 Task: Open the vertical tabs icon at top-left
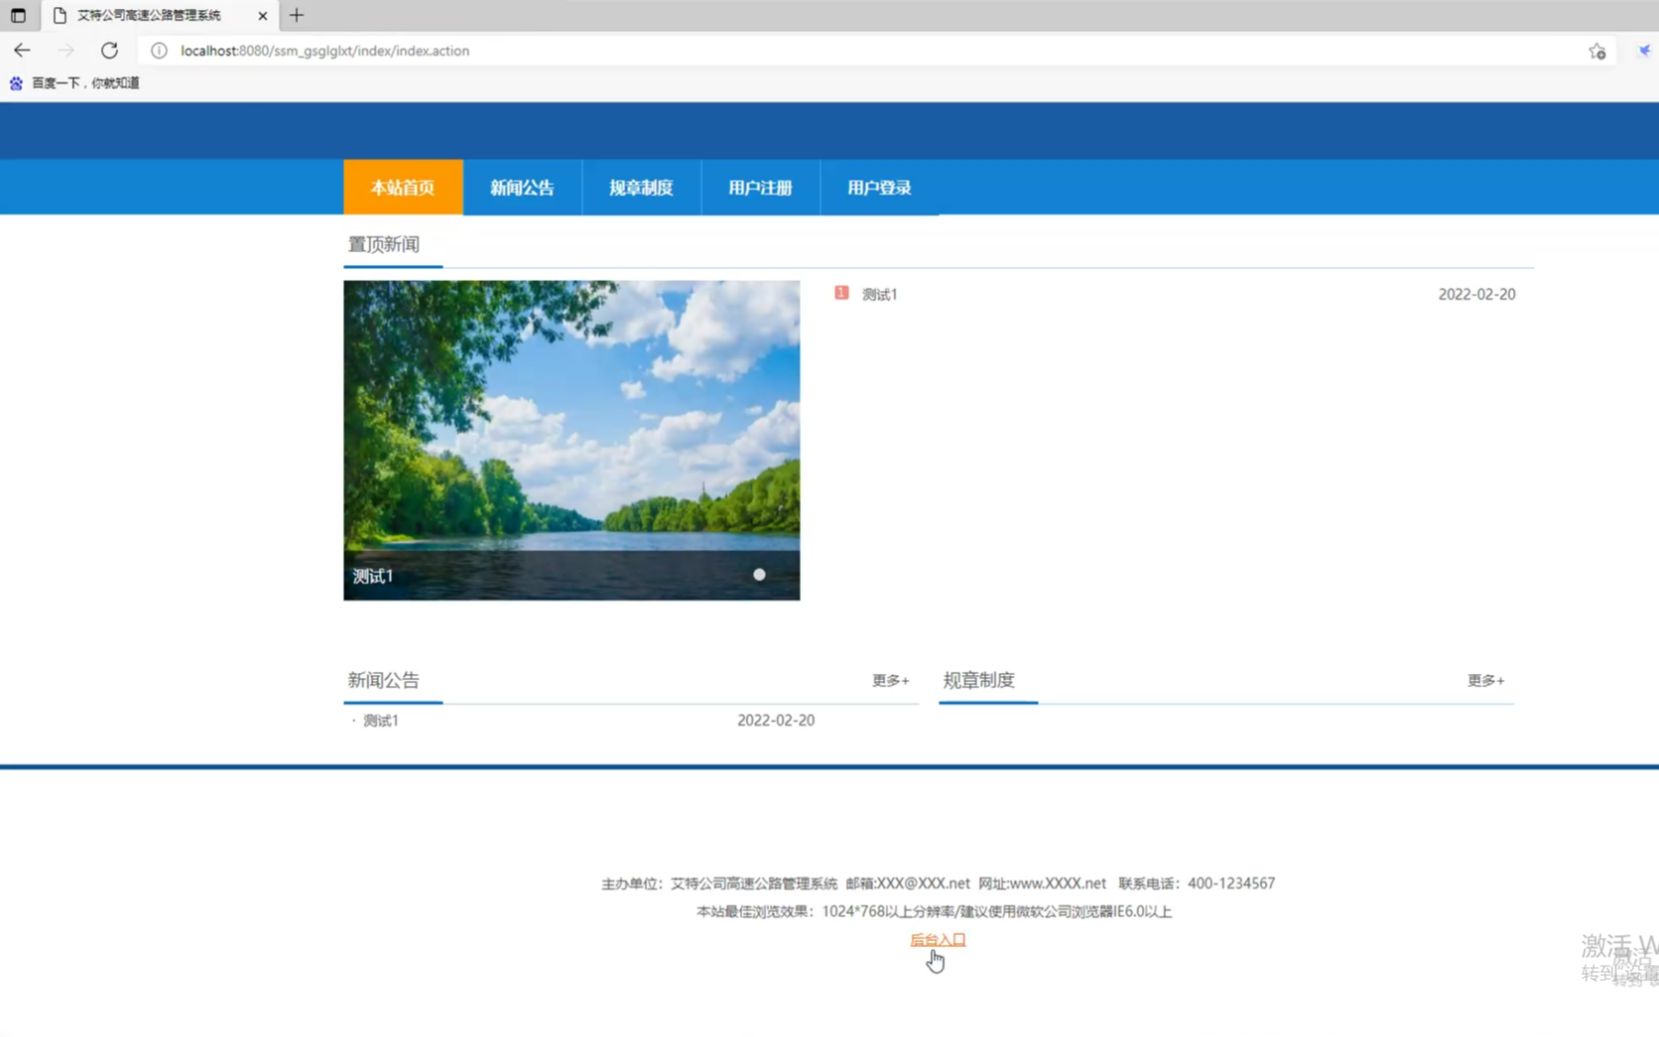pyautogui.click(x=17, y=15)
